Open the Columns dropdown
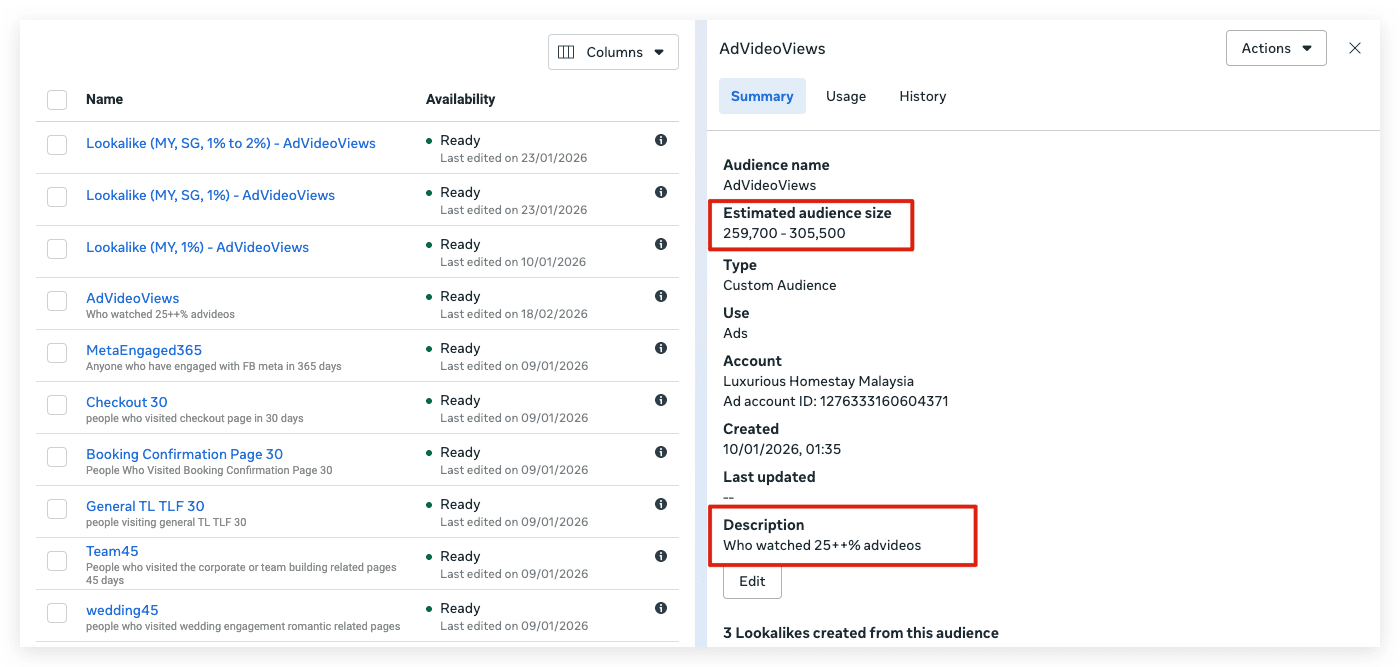The image size is (1400, 667). (x=613, y=52)
